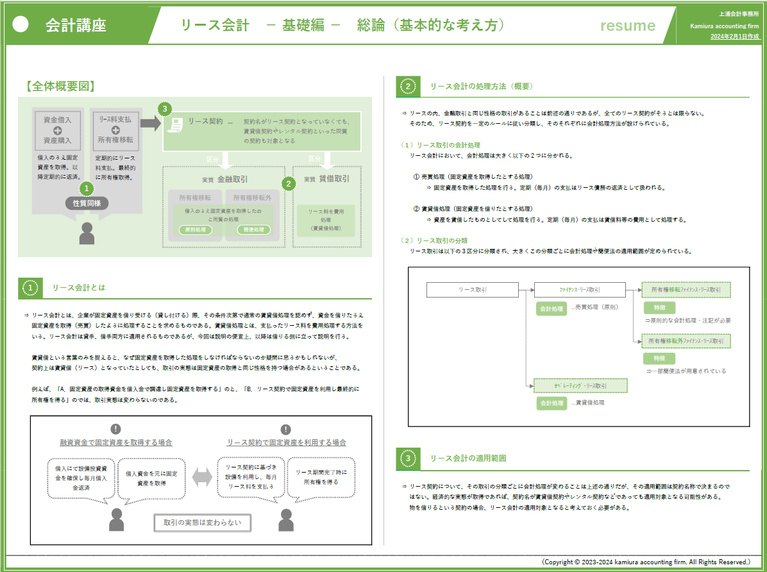Click the （2）リース取引の分類 subheading
Image resolution: width=767 pixels, height=572 pixels.
click(x=434, y=240)
